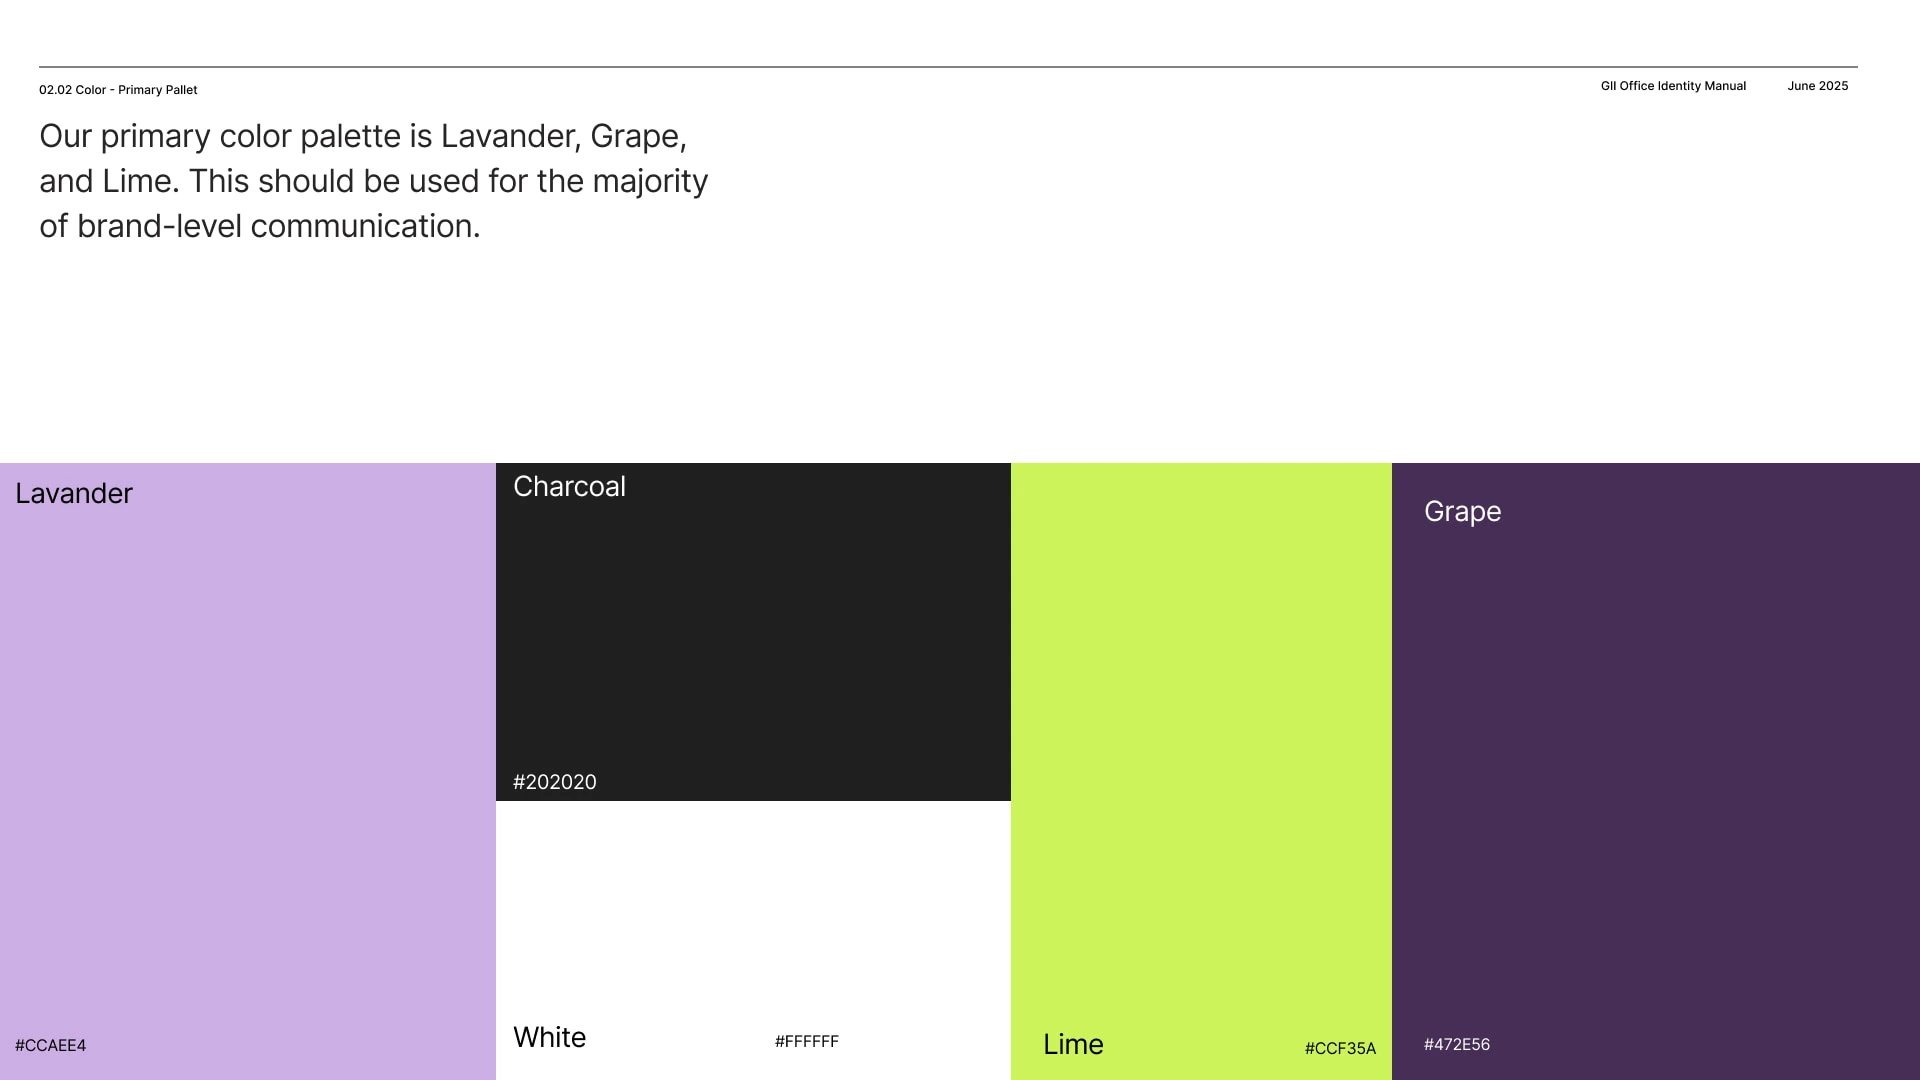The height and width of the screenshot is (1080, 1920).
Task: Click the #CCAEE4 hex code
Action: pyautogui.click(x=51, y=1046)
